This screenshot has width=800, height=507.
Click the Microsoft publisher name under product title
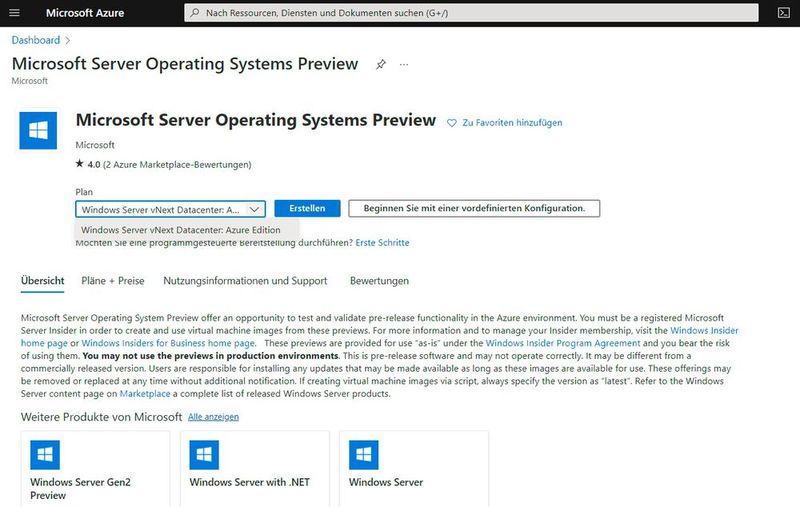tap(95, 145)
